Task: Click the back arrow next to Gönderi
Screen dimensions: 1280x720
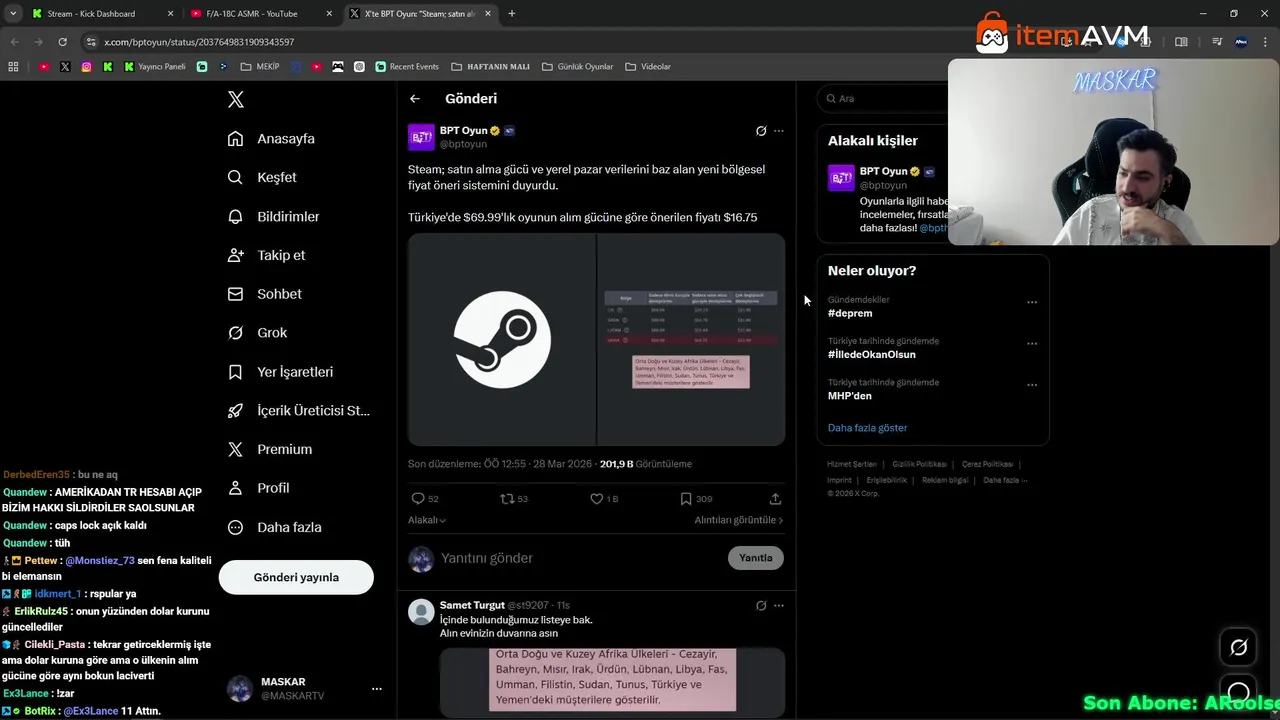Action: tap(415, 99)
